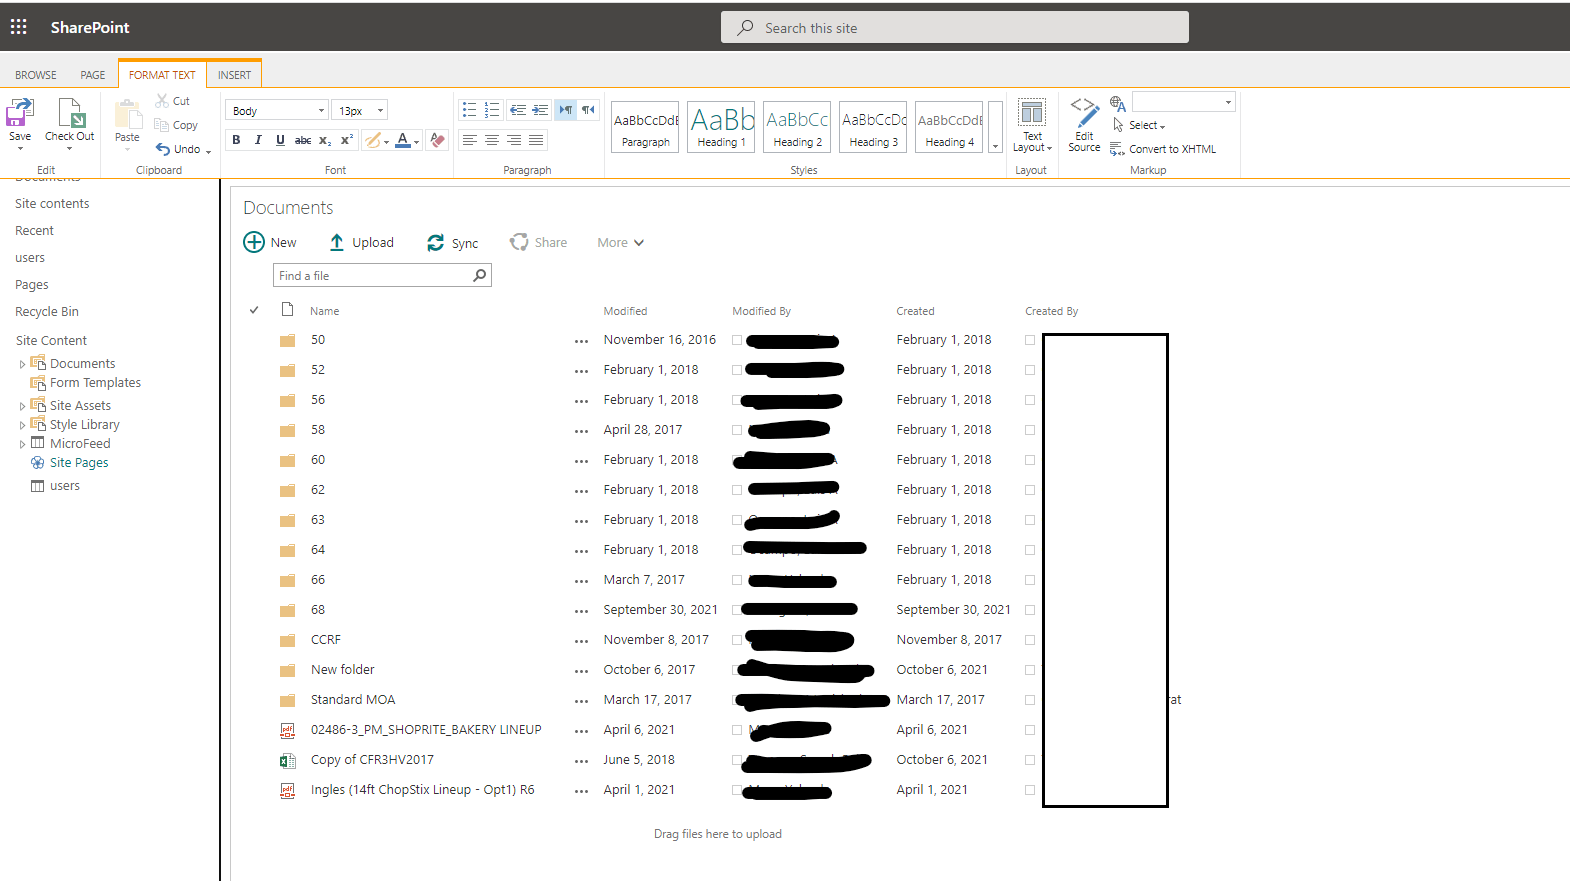This screenshot has width=1570, height=881.
Task: Apply italic formatting
Action: (258, 140)
